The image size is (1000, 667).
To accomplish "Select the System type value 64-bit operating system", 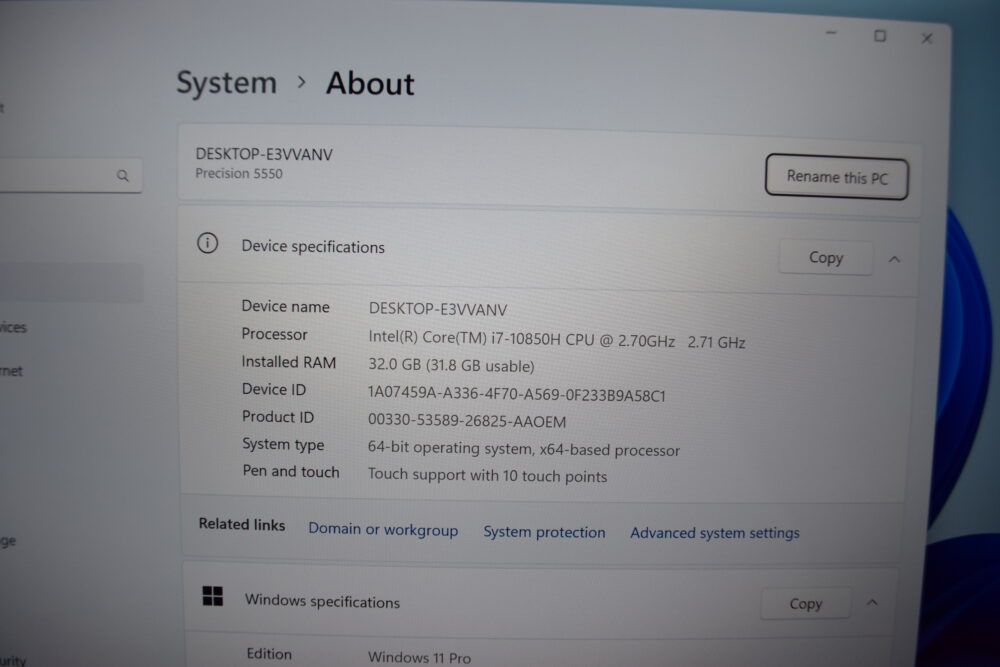I will pos(524,449).
